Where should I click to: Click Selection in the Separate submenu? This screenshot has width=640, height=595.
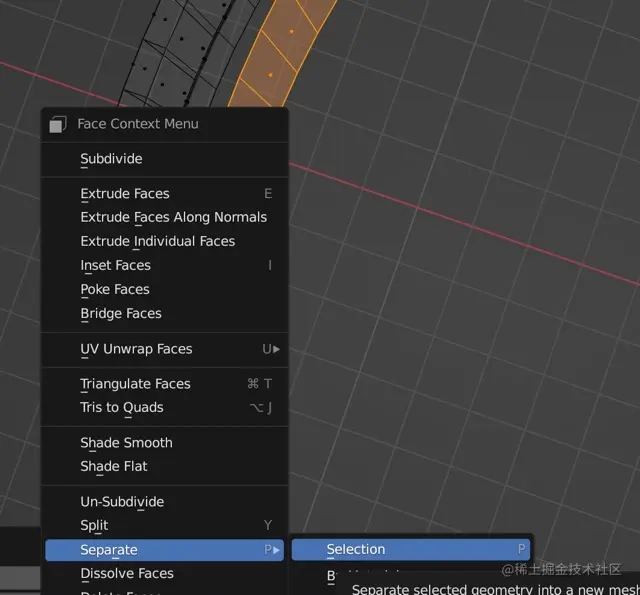(411, 549)
